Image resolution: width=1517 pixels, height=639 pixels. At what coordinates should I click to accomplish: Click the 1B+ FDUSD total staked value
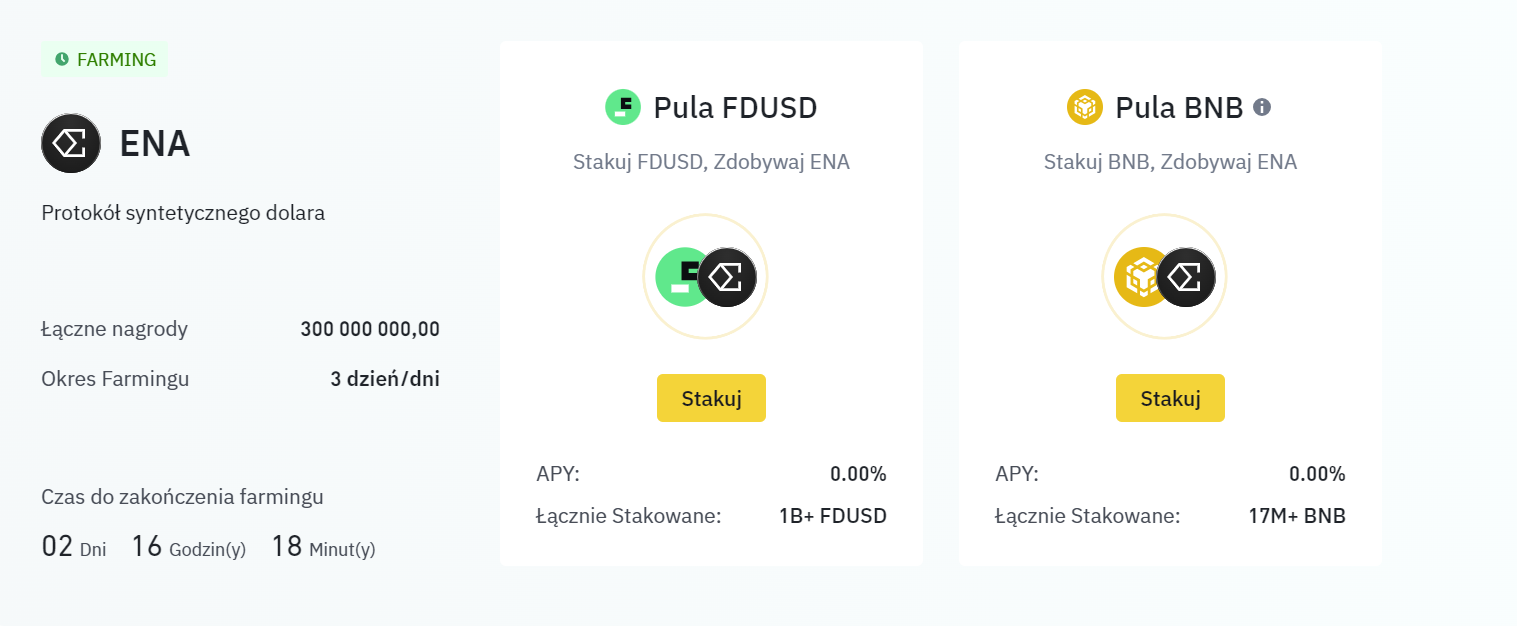point(832,517)
